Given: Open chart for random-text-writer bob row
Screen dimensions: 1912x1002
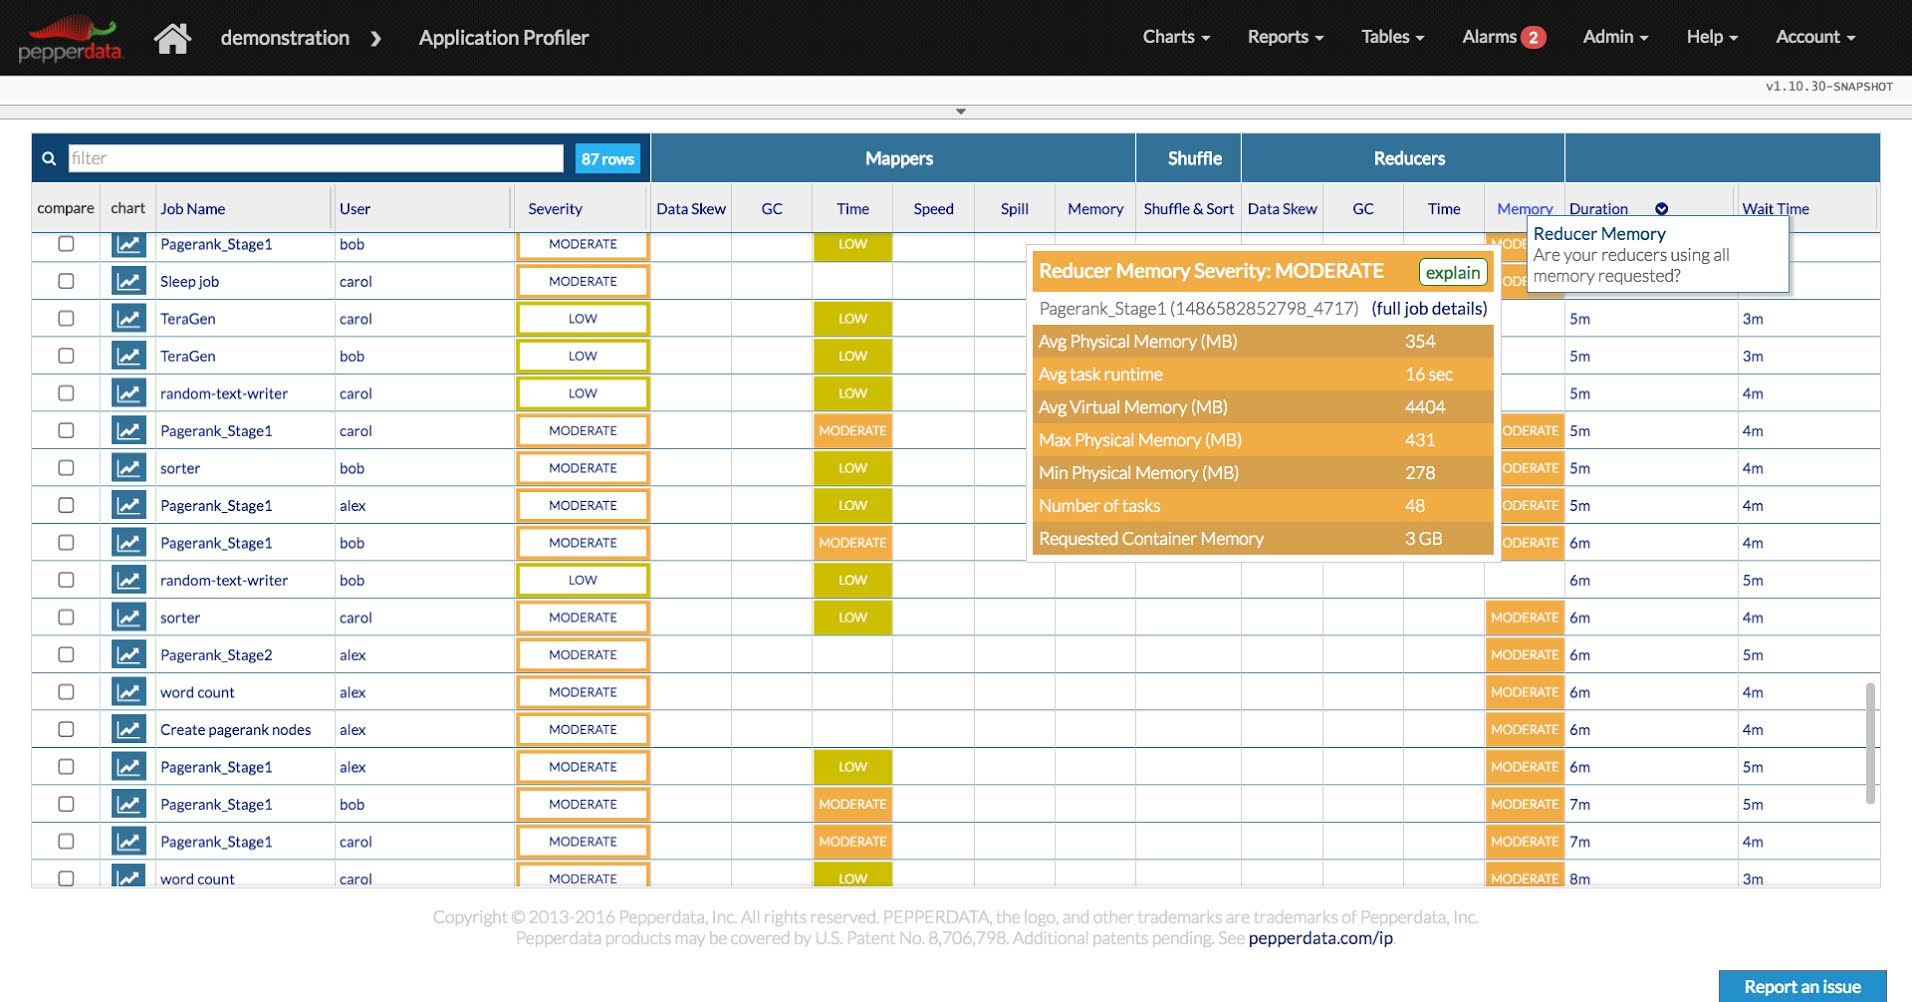Looking at the screenshot, I should pyautogui.click(x=128, y=580).
